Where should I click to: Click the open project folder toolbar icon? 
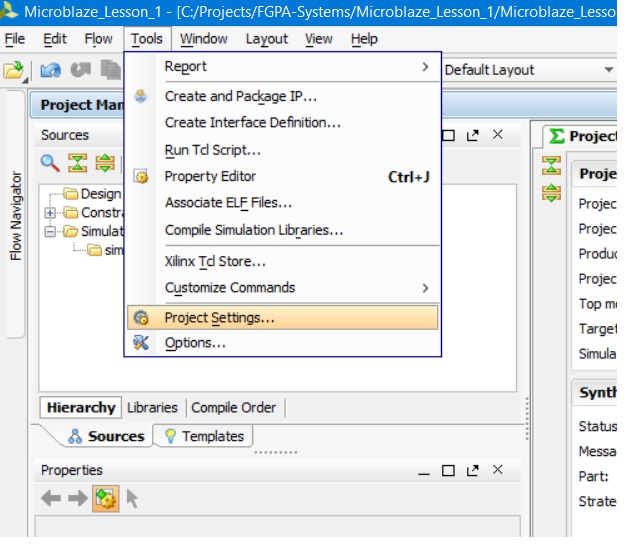point(13,70)
